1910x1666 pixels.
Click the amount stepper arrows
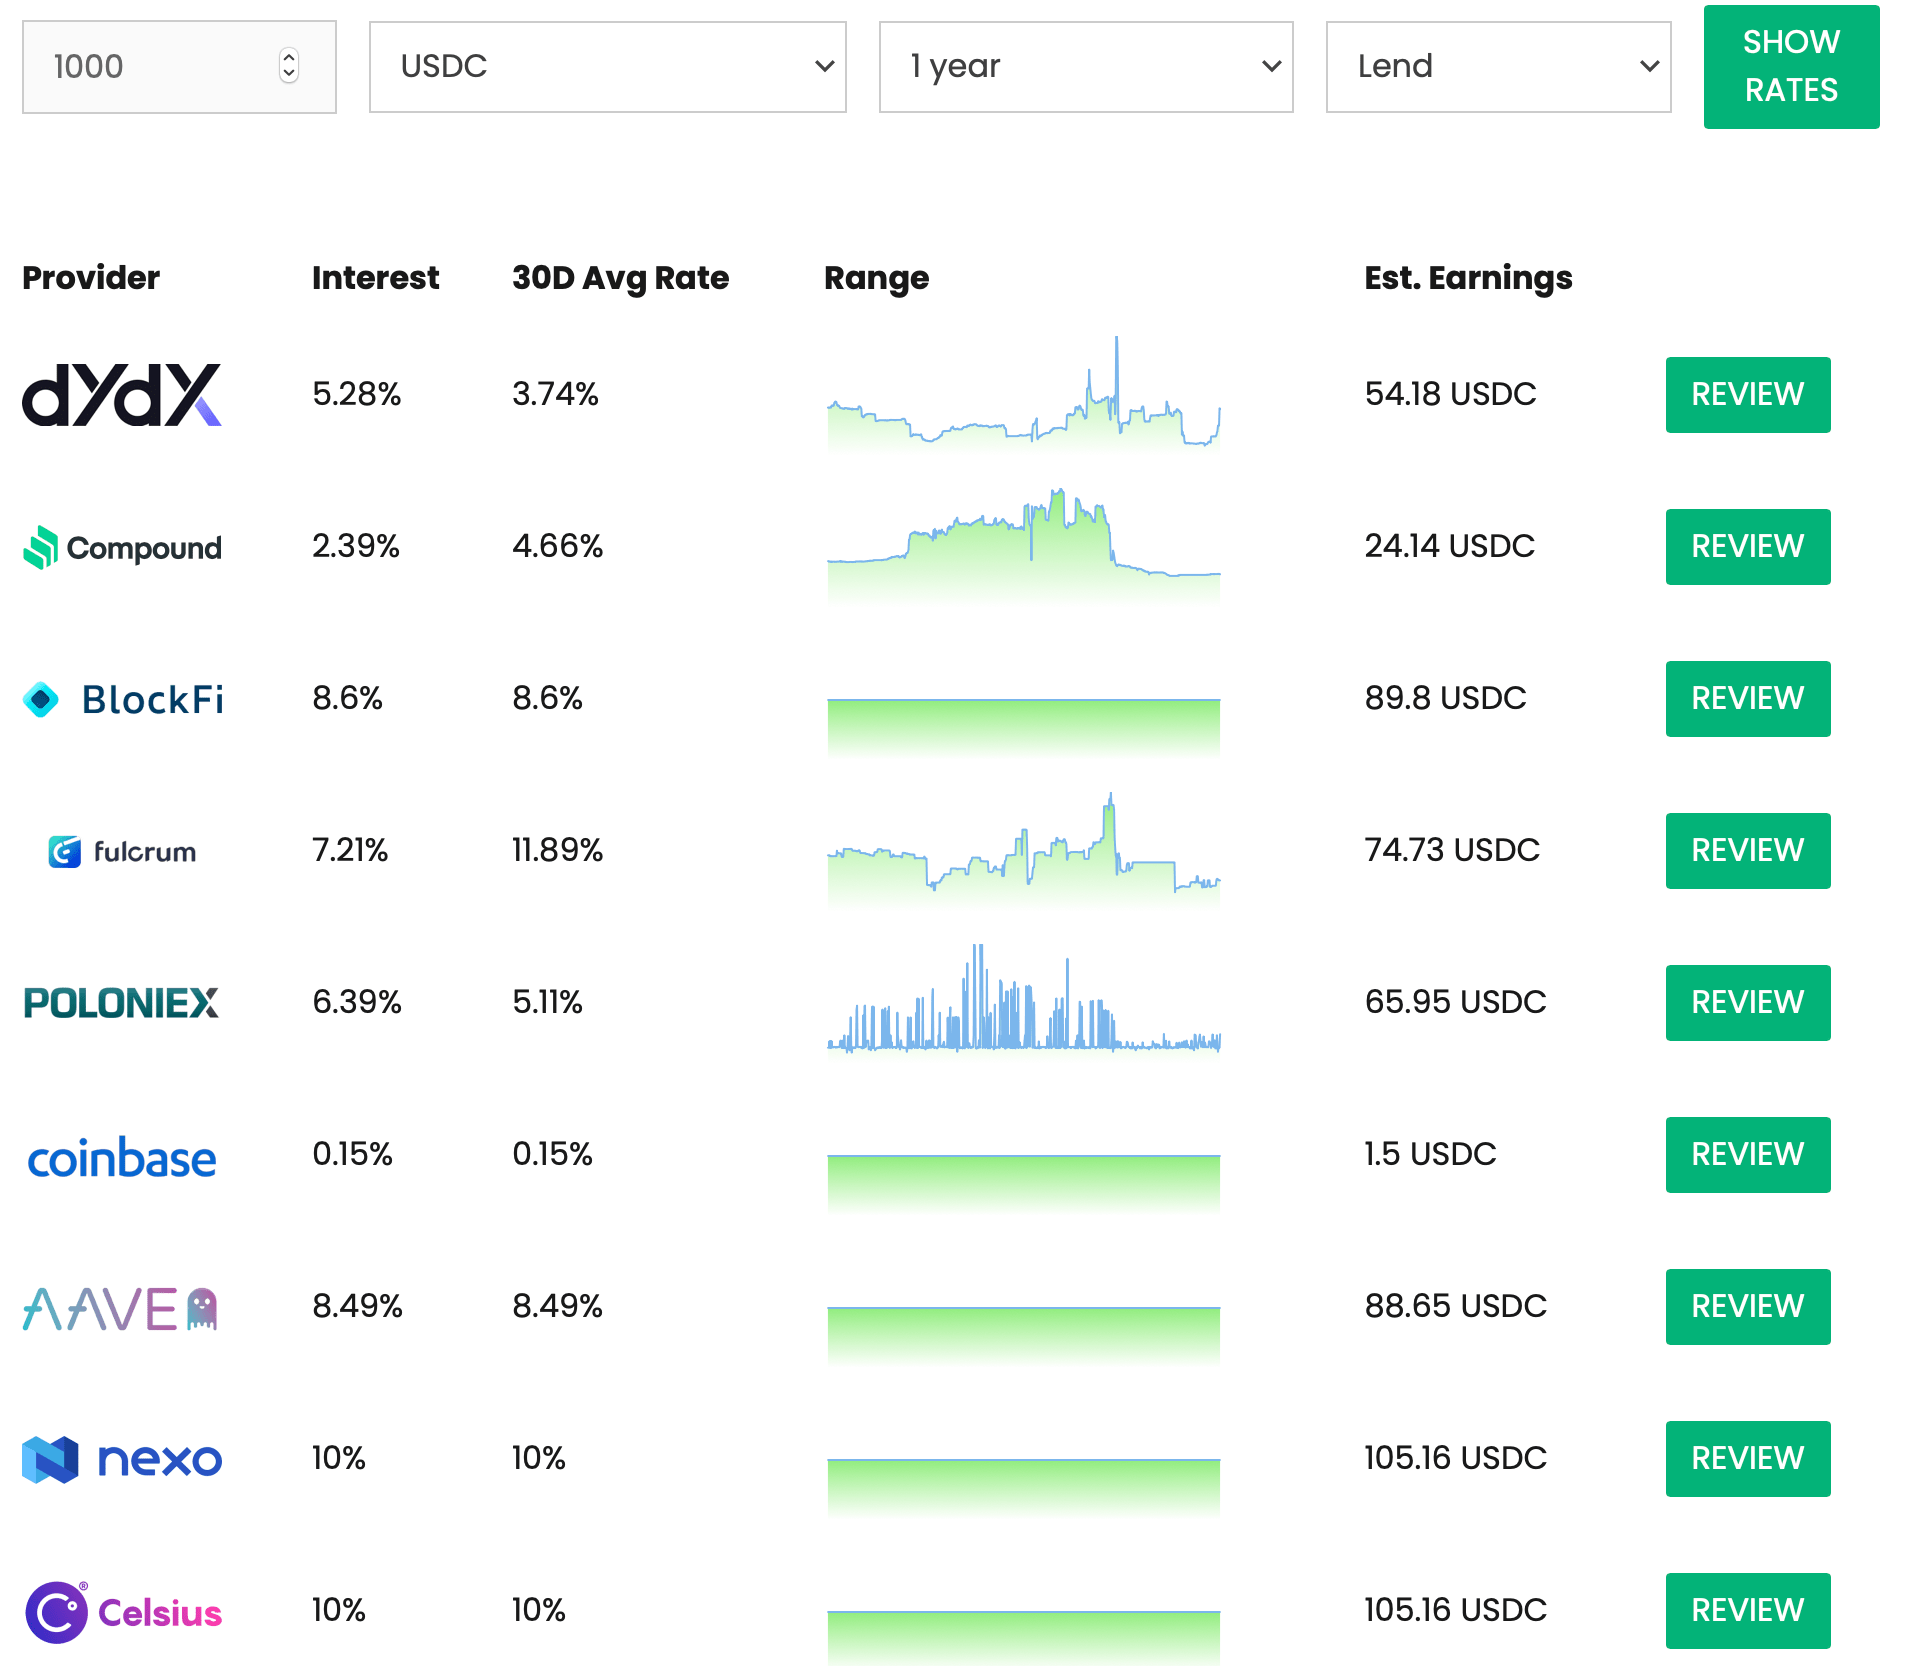(x=289, y=66)
